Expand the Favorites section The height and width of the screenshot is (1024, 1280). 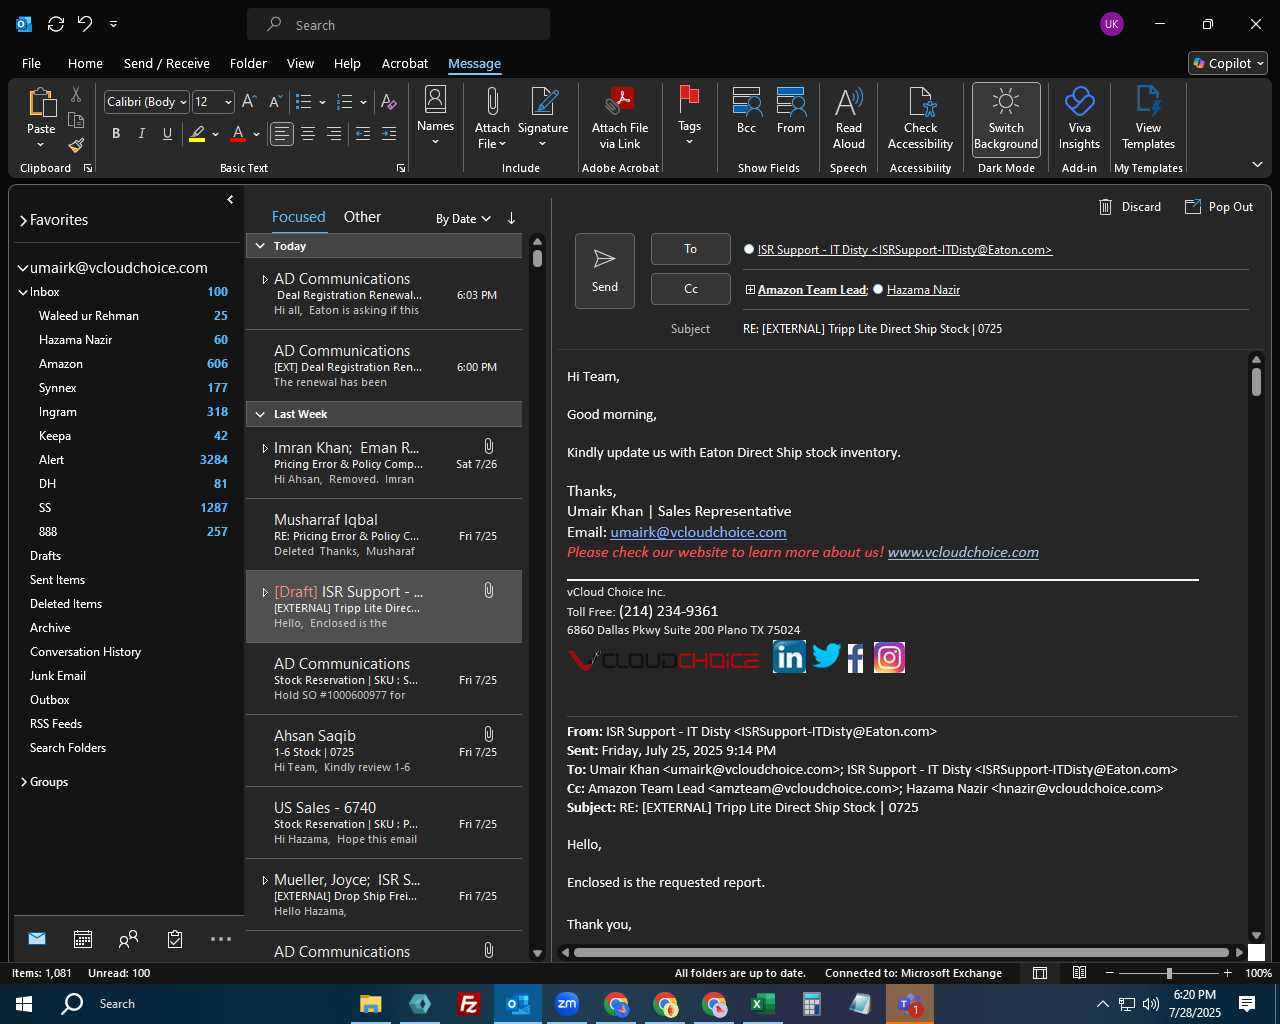(22, 220)
